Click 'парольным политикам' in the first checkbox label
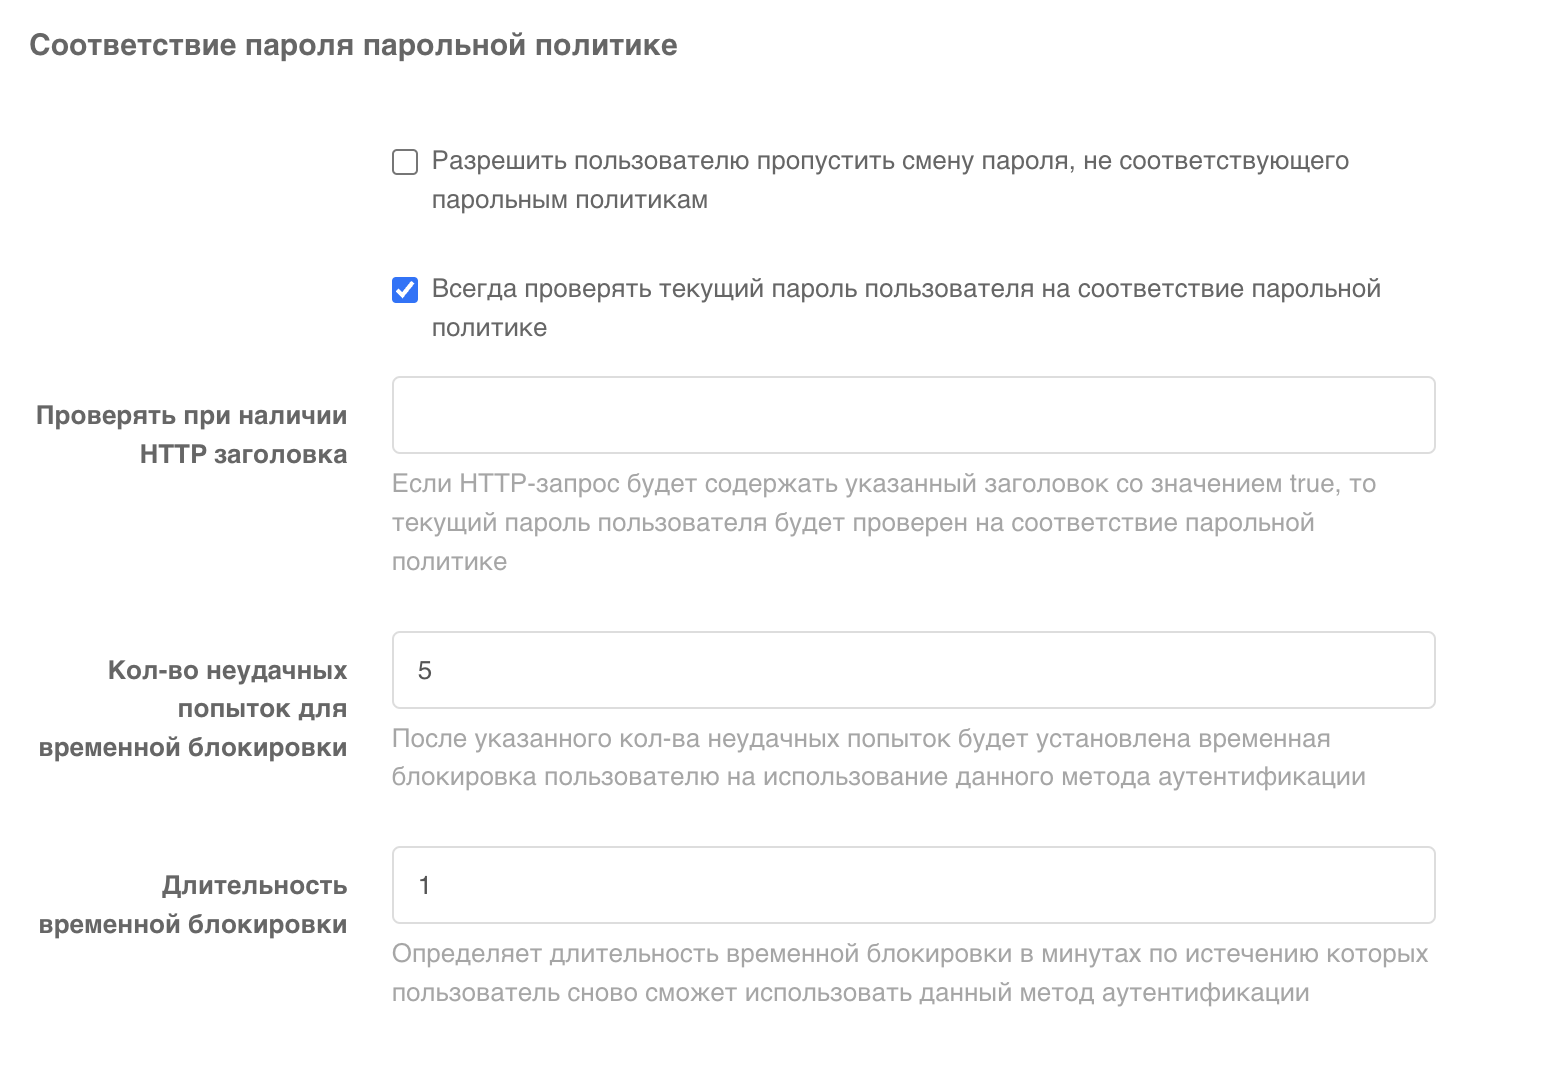This screenshot has width=1556, height=1086. (x=569, y=200)
